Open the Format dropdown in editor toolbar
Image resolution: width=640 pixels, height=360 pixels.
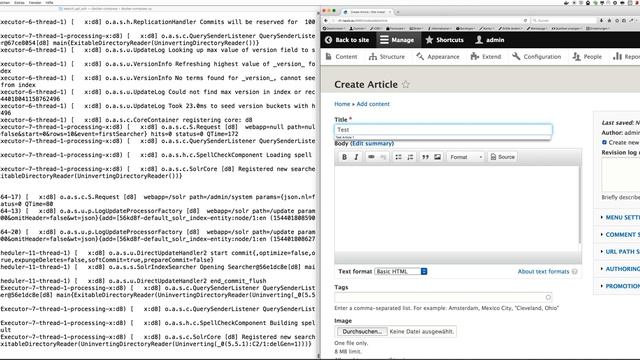[466, 157]
